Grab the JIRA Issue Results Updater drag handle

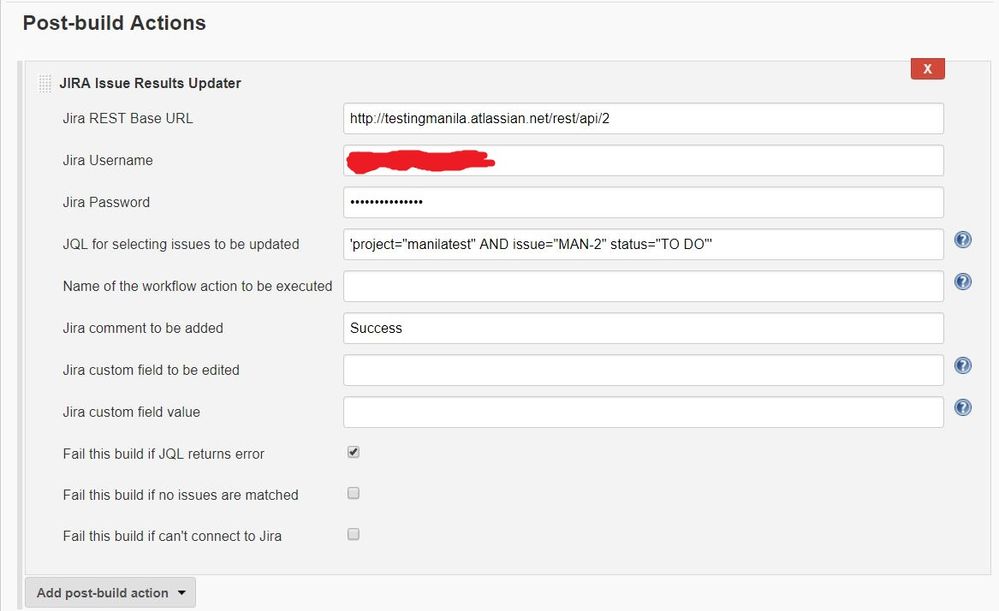[x=44, y=84]
